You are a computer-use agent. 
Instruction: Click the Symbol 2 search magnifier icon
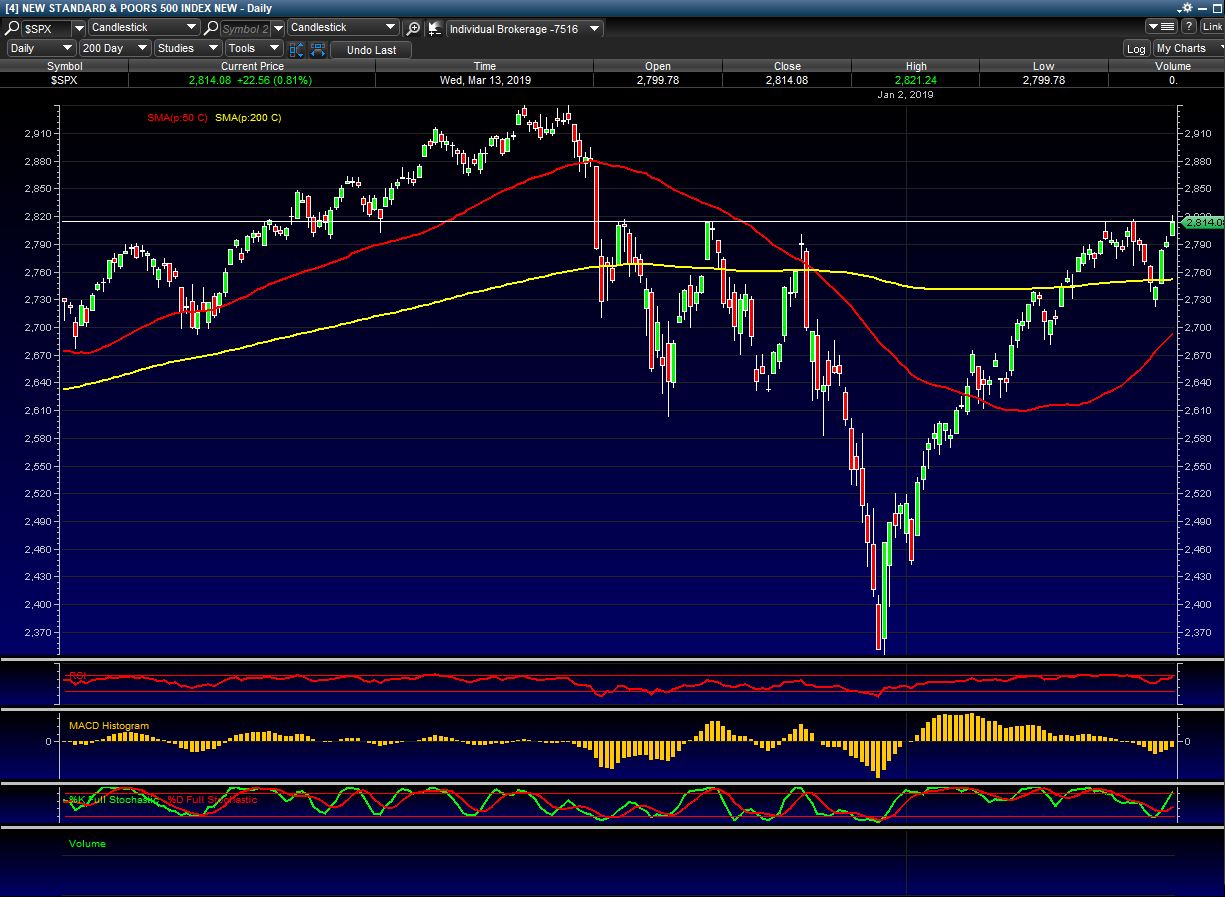pyautogui.click(x=211, y=29)
